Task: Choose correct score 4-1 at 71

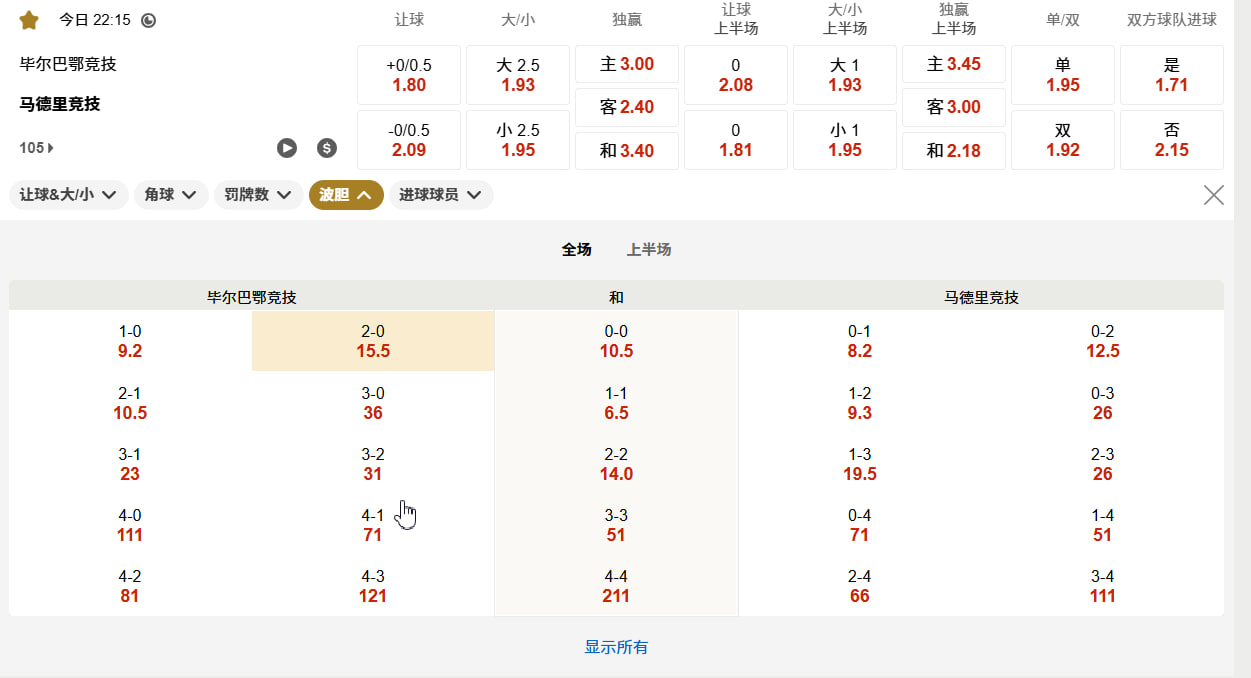Action: 373,525
